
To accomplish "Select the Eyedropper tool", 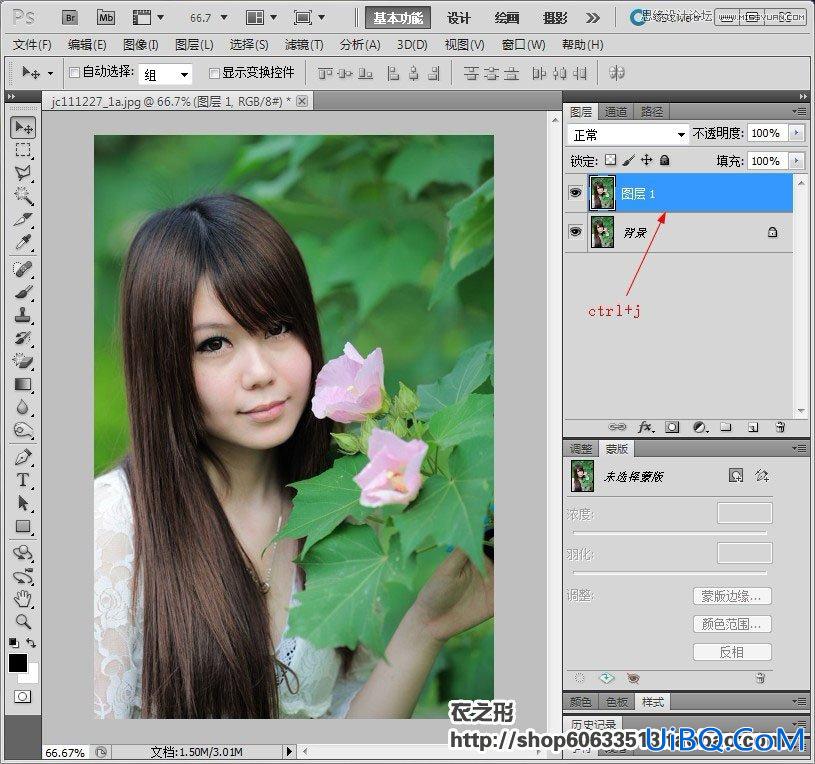I will tap(22, 242).
